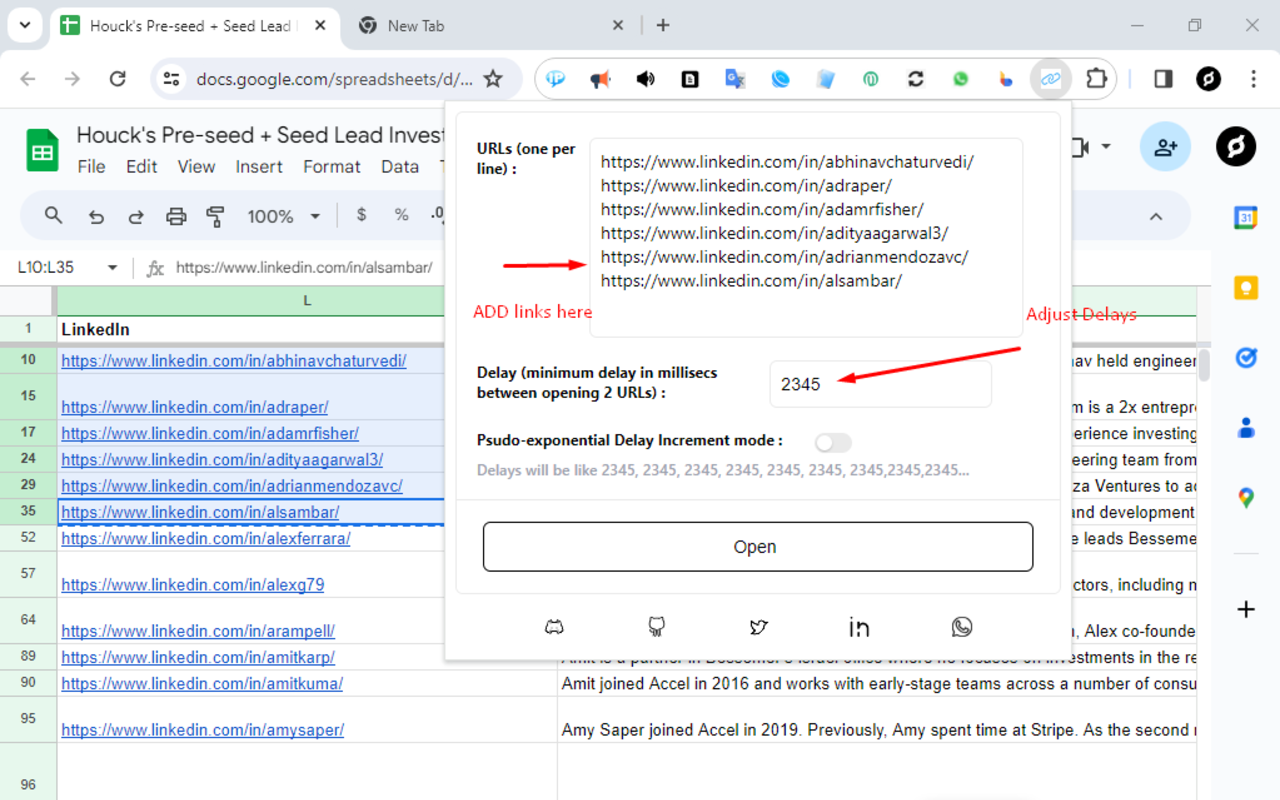Open the alexg79 LinkedIn link

tap(193, 584)
